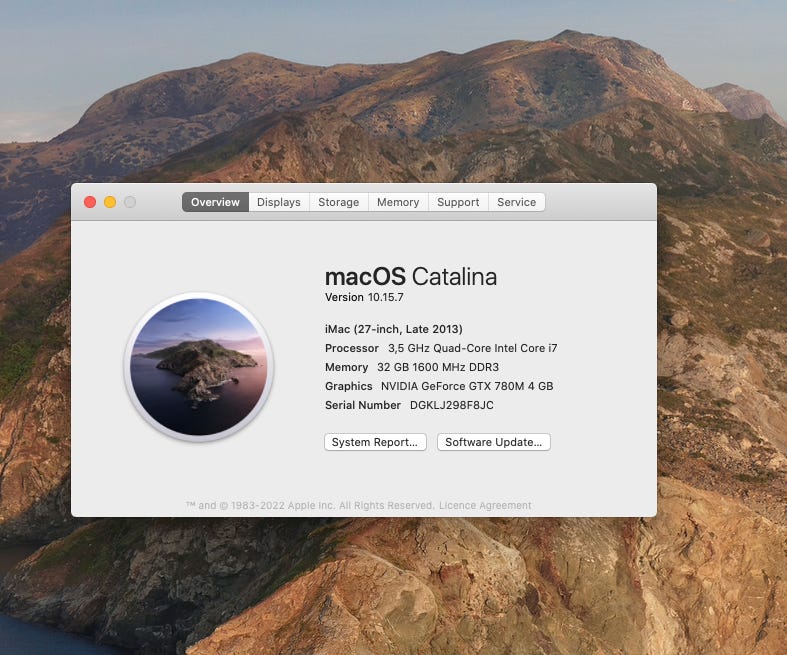Click the System Report... button
Screen dimensions: 787x655
(x=375, y=442)
